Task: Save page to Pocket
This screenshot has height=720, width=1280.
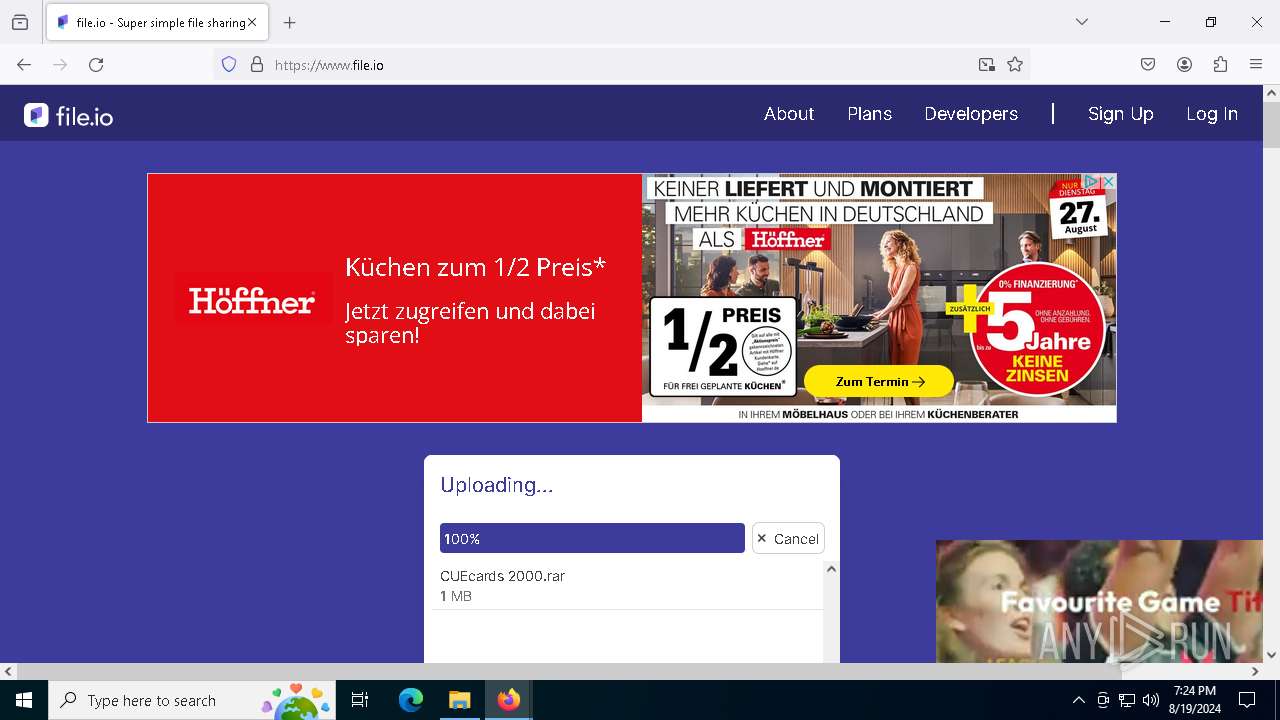Action: click(1148, 65)
